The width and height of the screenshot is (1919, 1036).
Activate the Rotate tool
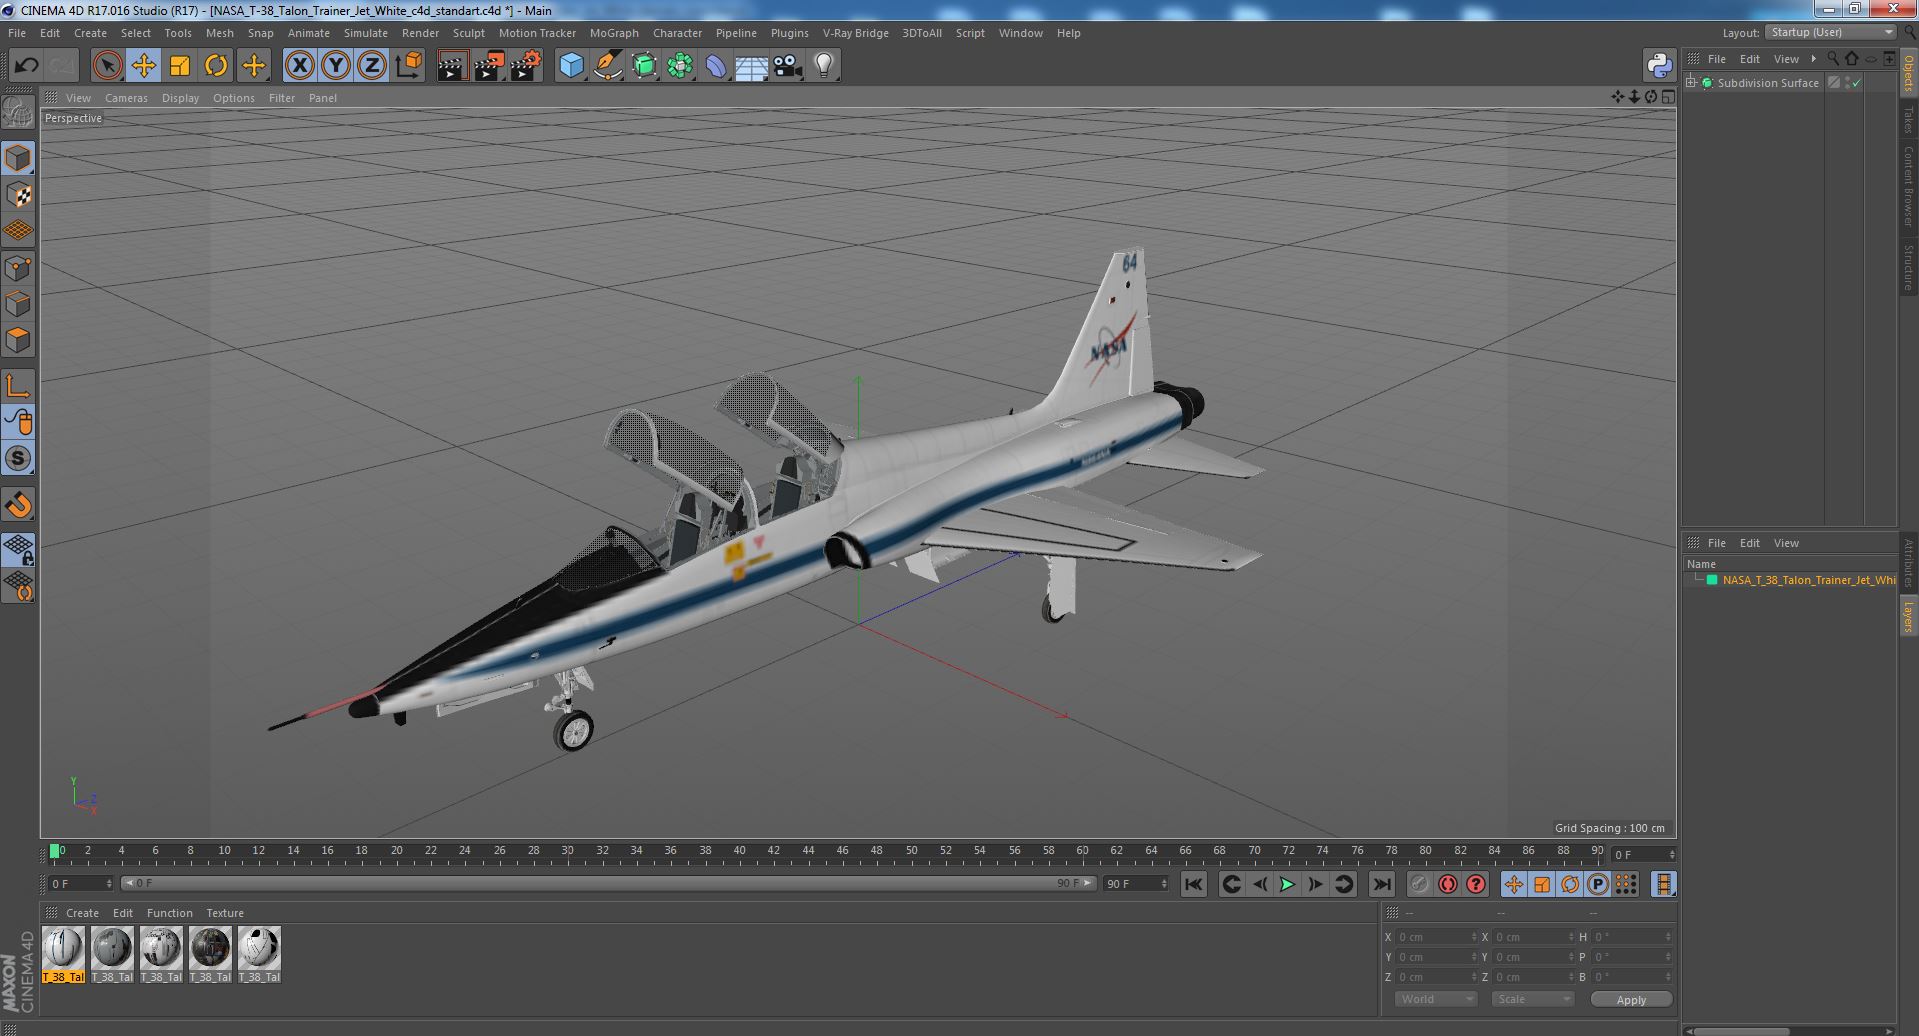point(216,66)
